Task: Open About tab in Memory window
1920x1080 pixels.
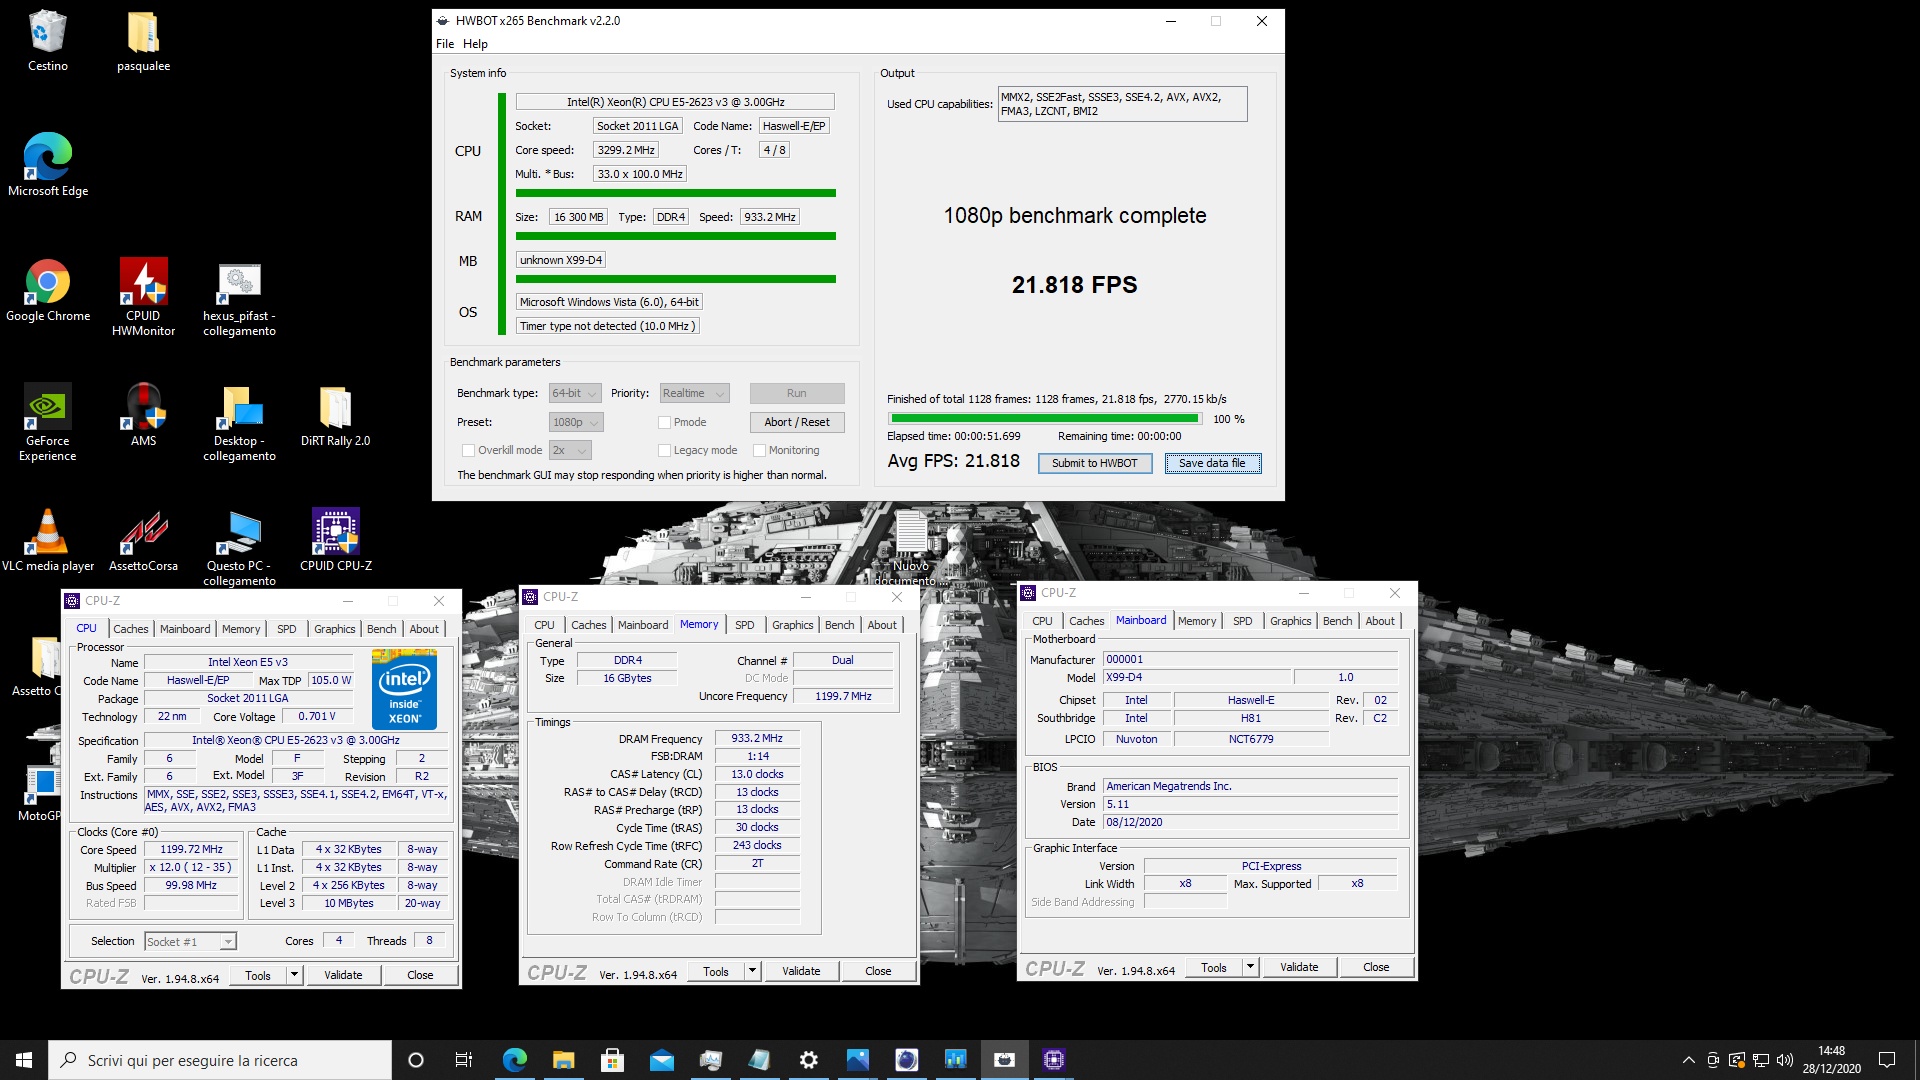Action: coord(882,625)
